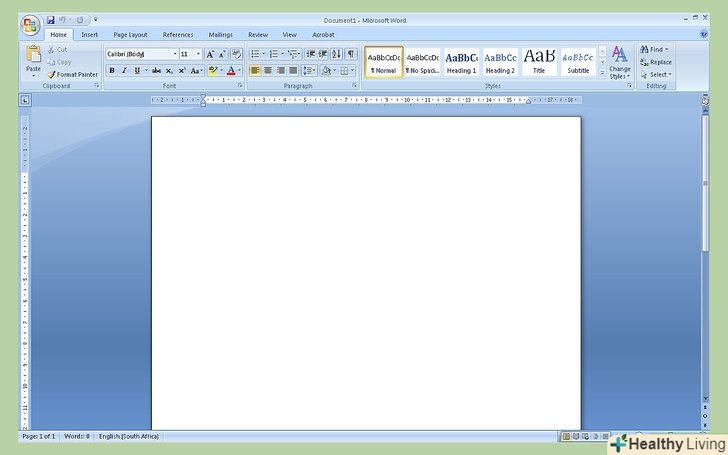Enable center text alignment
Image resolution: width=728 pixels, height=455 pixels.
[x=267, y=71]
